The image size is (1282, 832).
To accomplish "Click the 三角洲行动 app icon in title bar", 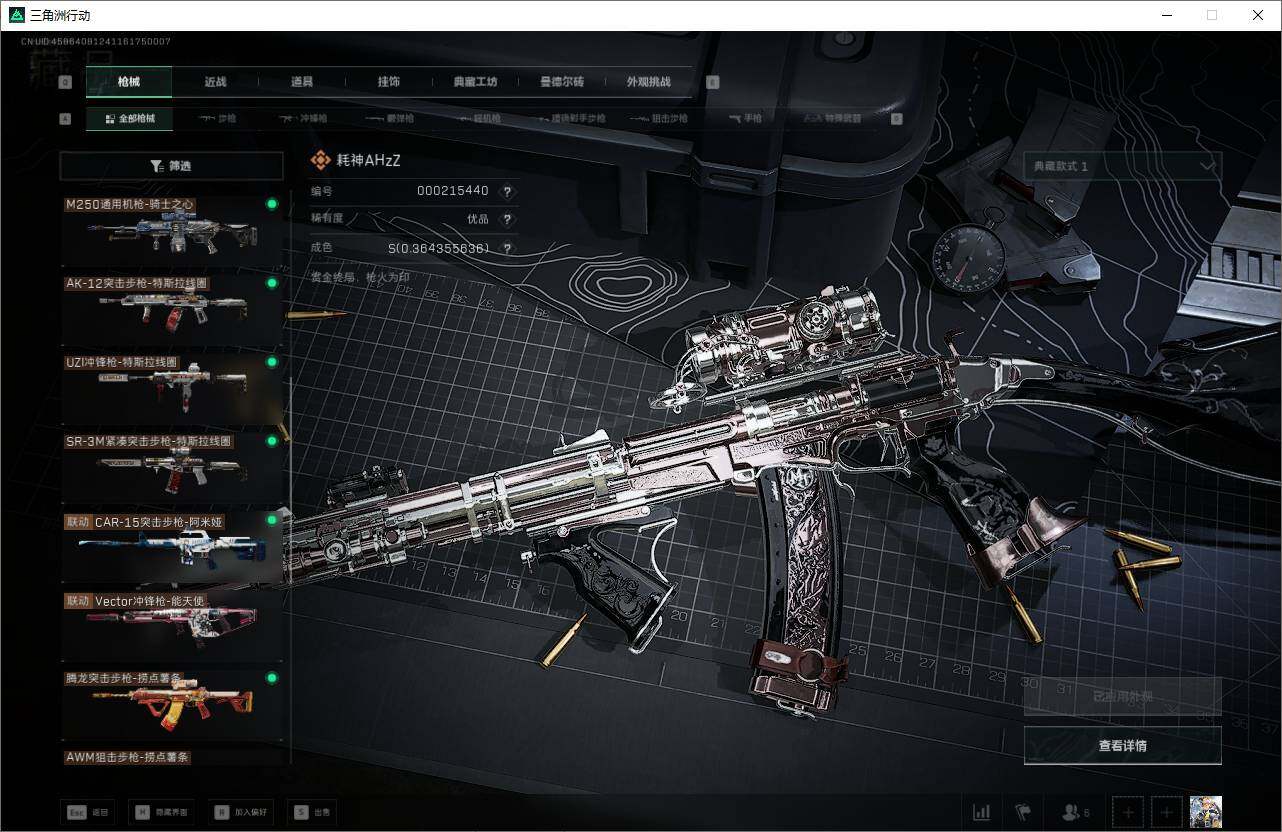I will 16,15.
